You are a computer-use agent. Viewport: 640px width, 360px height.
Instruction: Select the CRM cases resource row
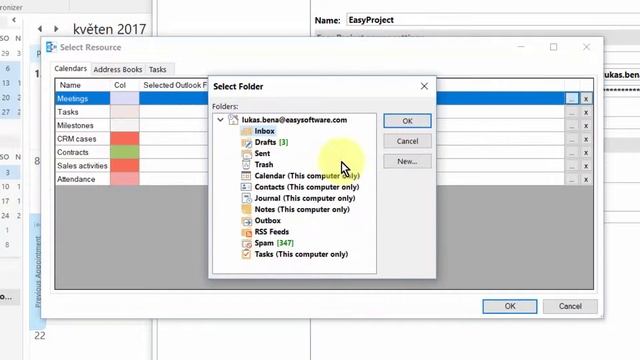pyautogui.click(x=324, y=139)
